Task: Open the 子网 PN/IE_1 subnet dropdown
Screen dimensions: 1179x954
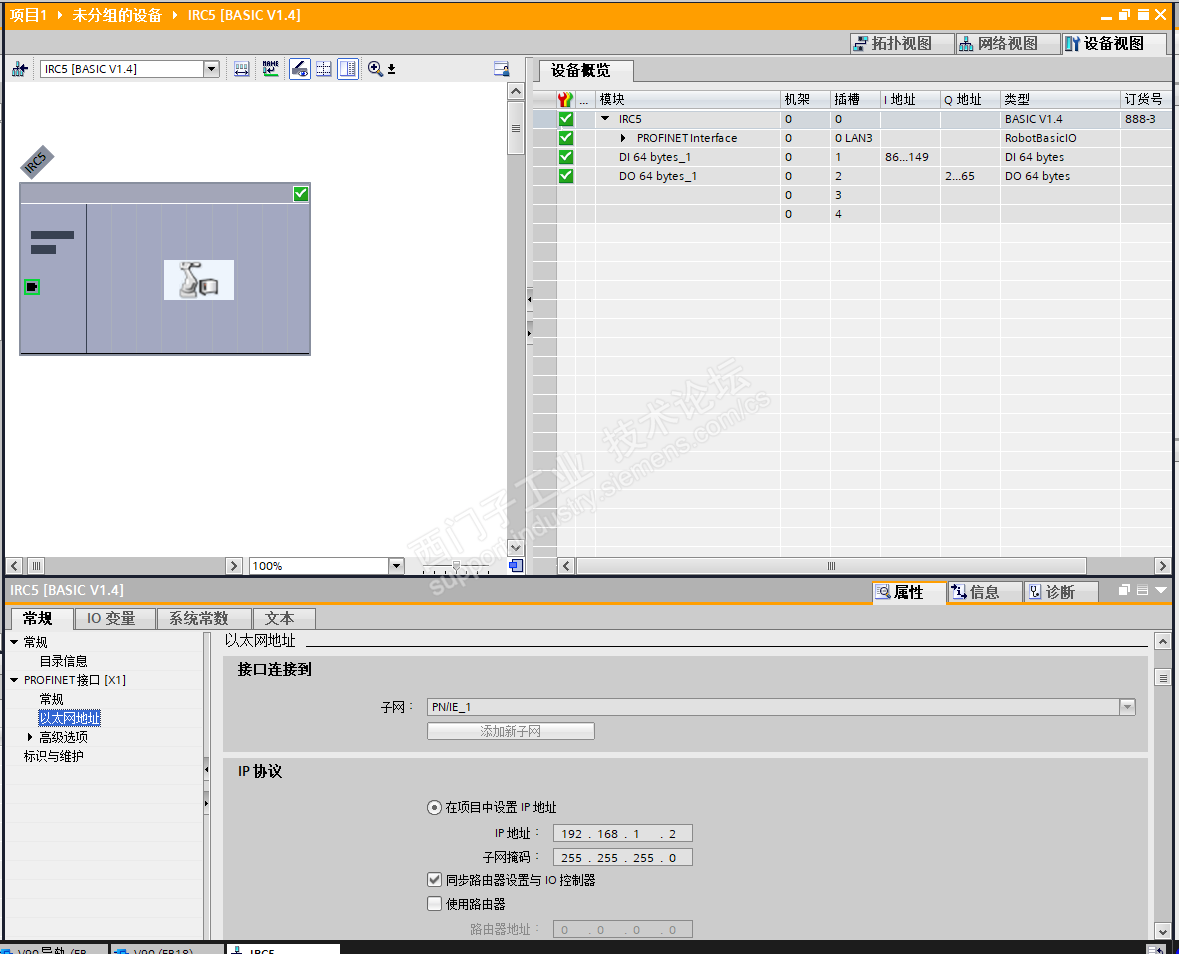Action: 1126,707
